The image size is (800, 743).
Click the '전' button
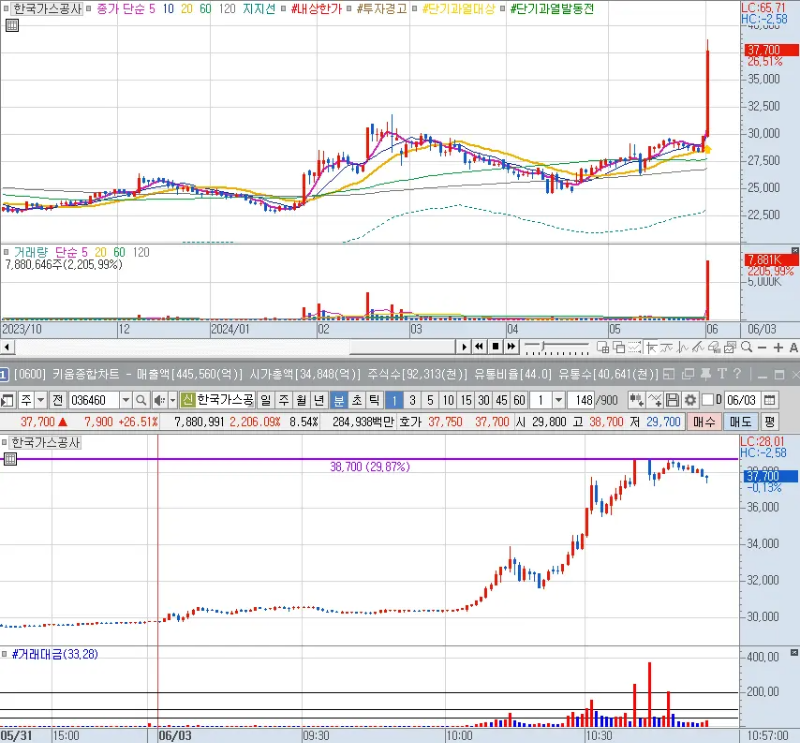coord(58,400)
